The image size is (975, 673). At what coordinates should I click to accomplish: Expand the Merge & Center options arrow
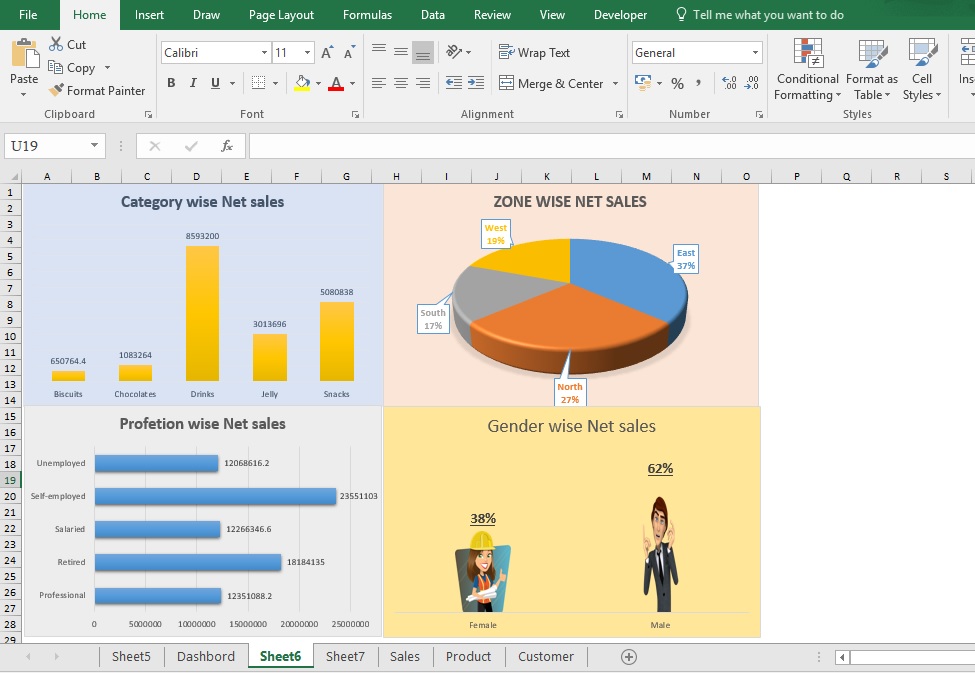pyautogui.click(x=616, y=83)
